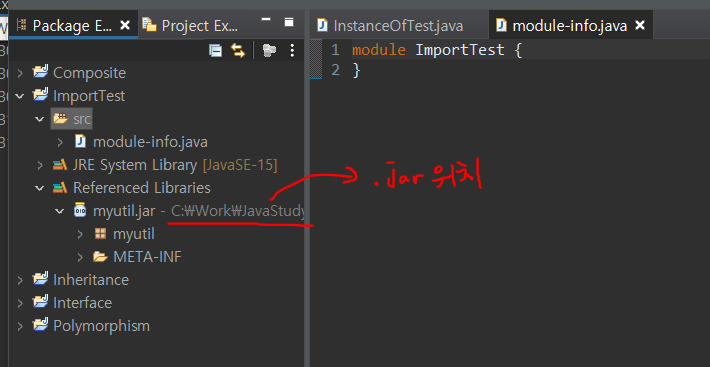Click the Referenced Libraries books icon
The height and width of the screenshot is (367, 710).
click(60, 188)
